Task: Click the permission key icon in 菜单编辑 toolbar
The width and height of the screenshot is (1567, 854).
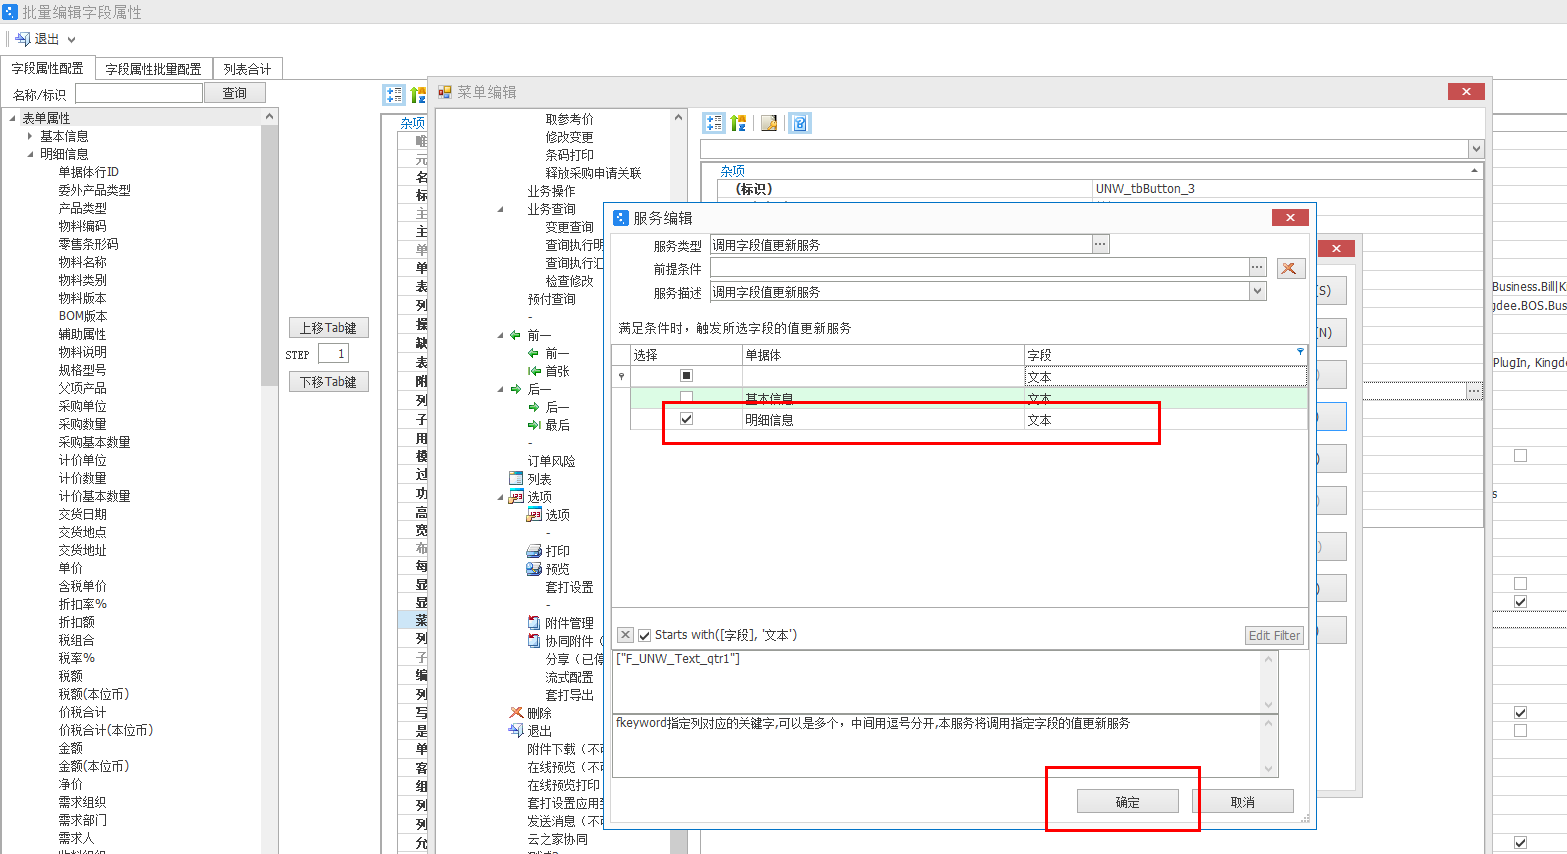Action: tap(769, 123)
